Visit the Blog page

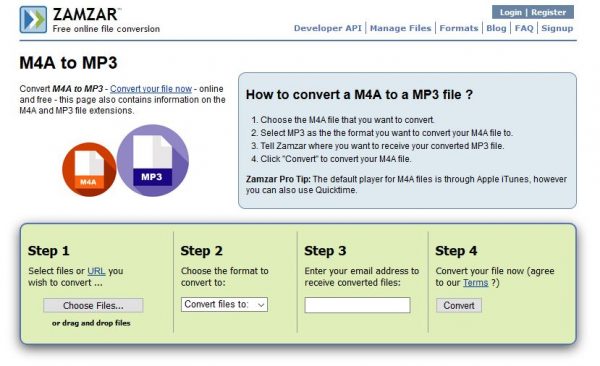click(496, 28)
